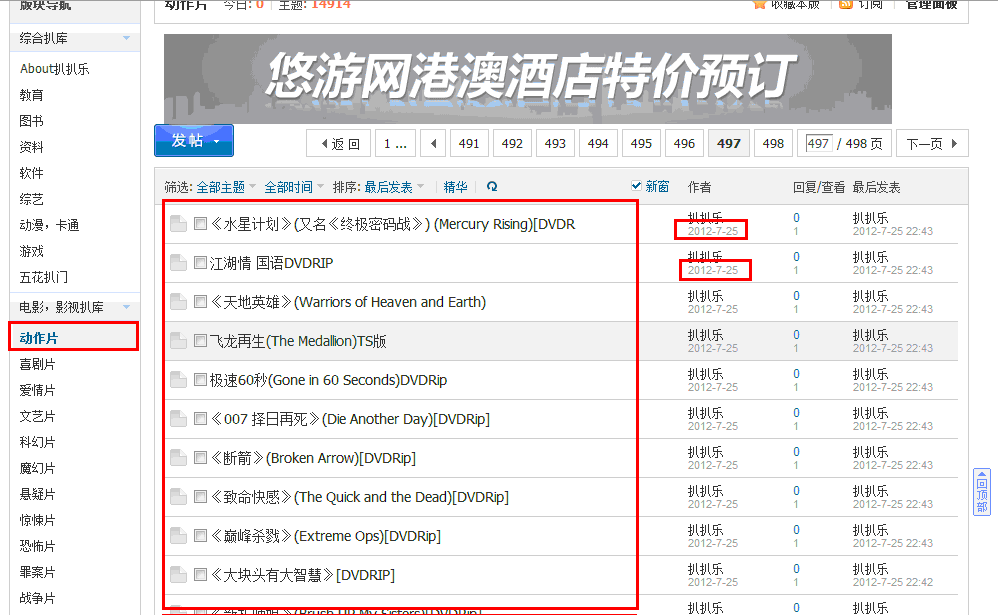998x615 pixels.
Task: Click the 精华 filter link
Action: pos(455,187)
